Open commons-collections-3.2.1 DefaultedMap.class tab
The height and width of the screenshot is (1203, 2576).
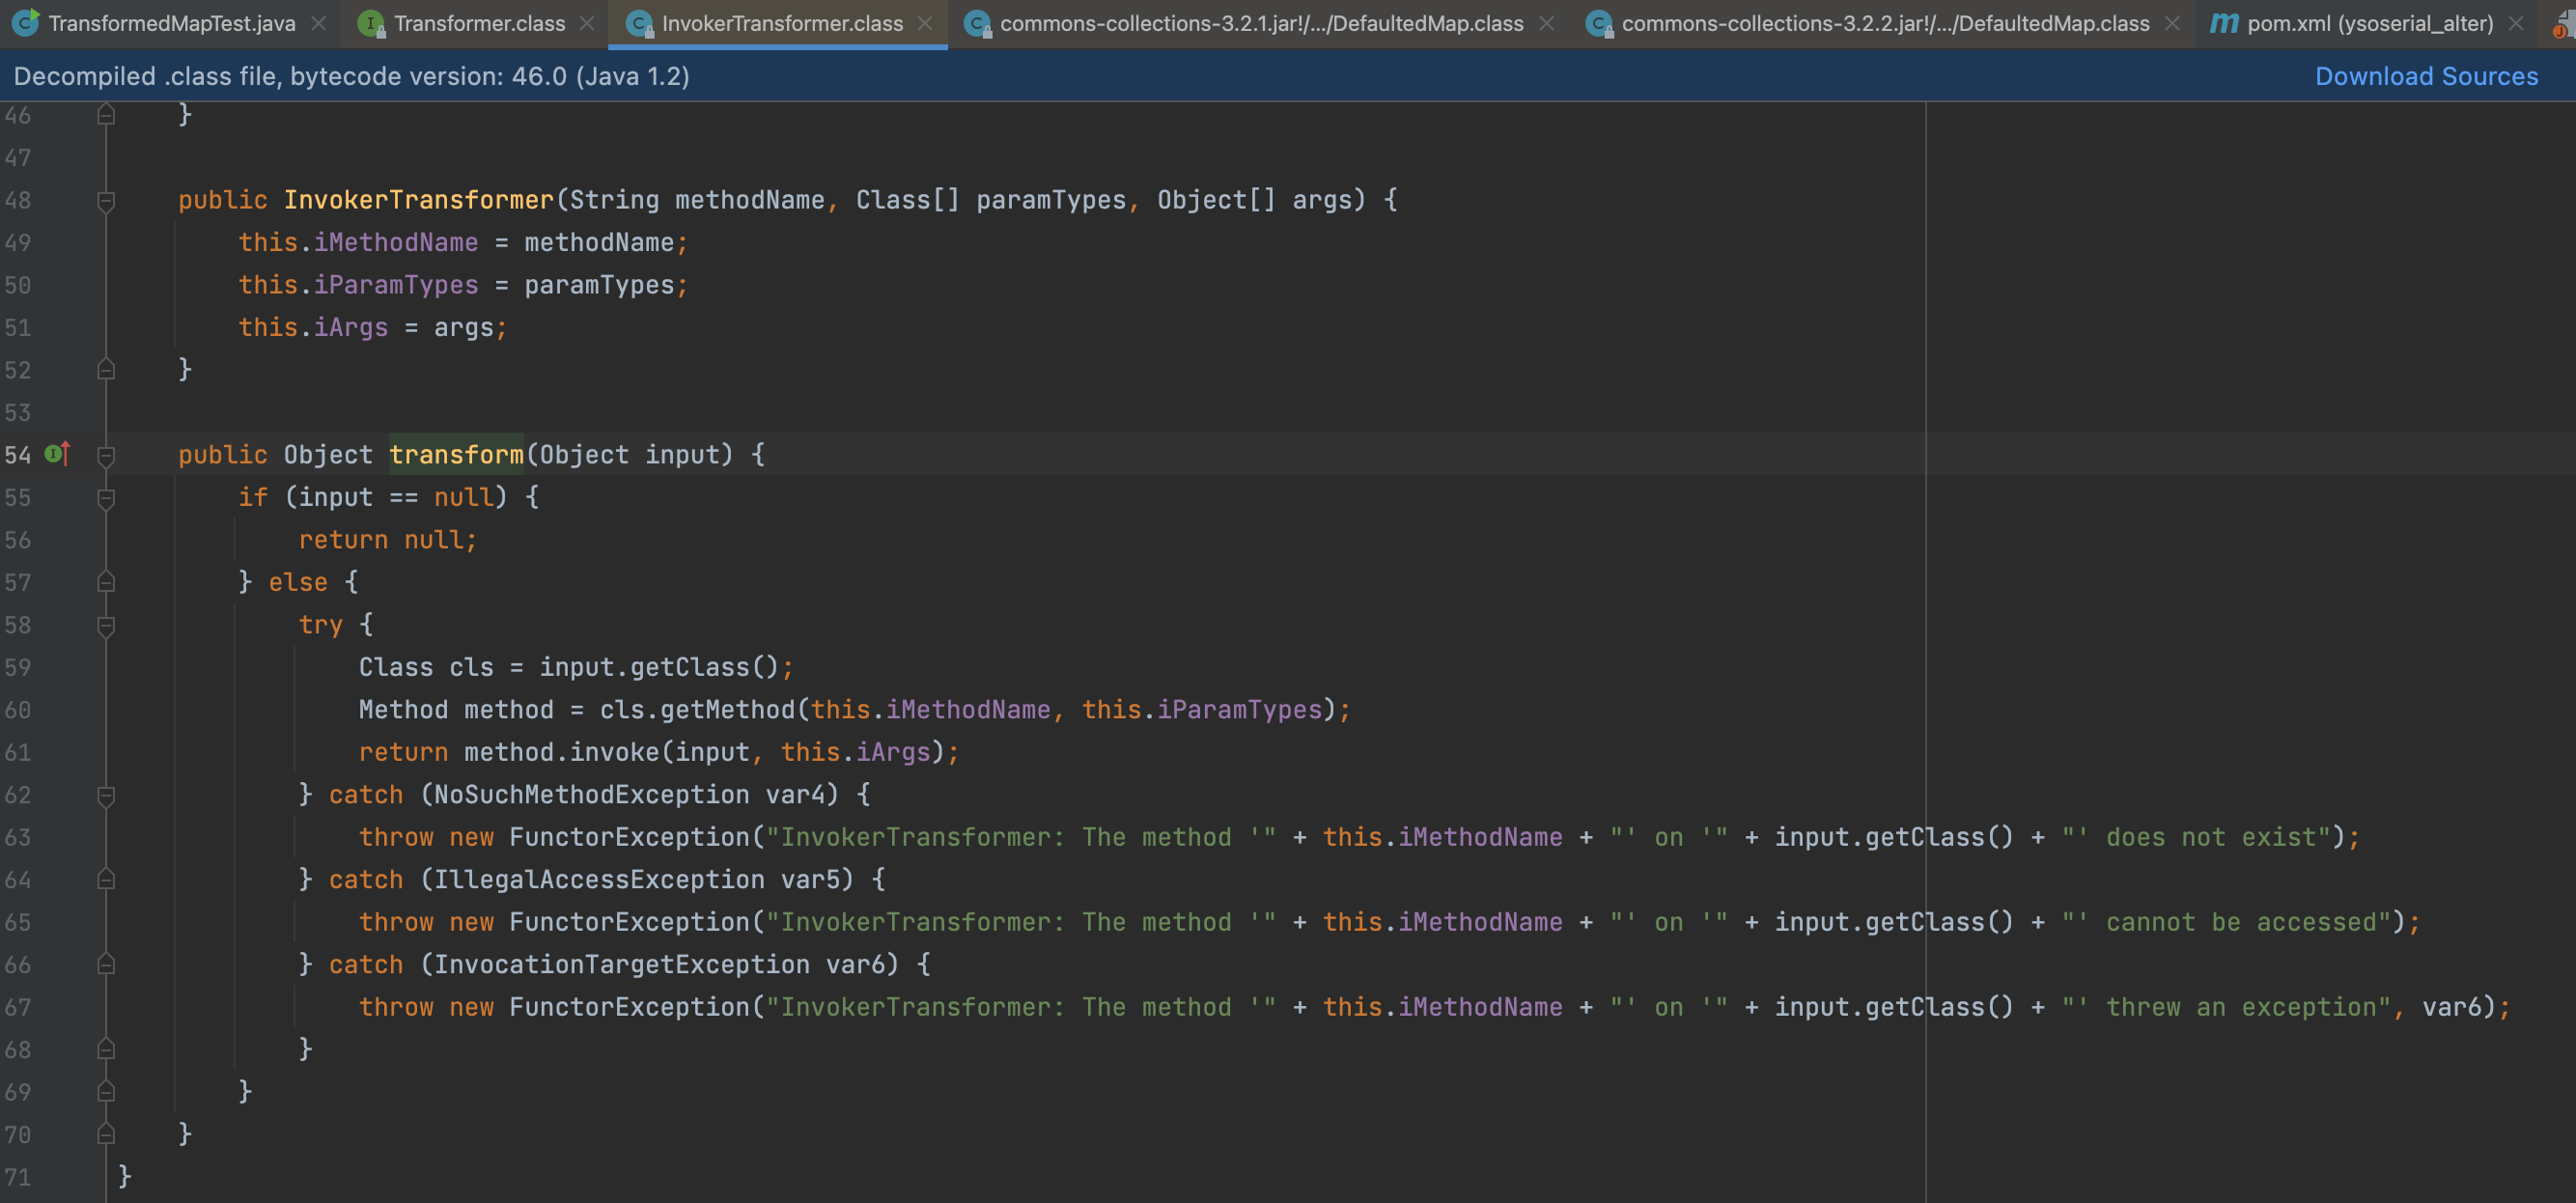[1261, 23]
